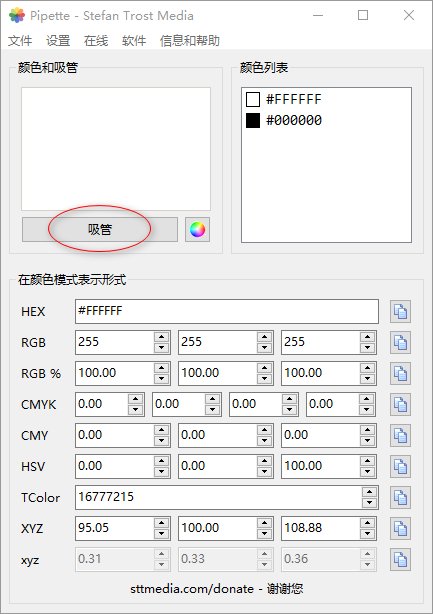Increase the RGB green value

coord(265,337)
